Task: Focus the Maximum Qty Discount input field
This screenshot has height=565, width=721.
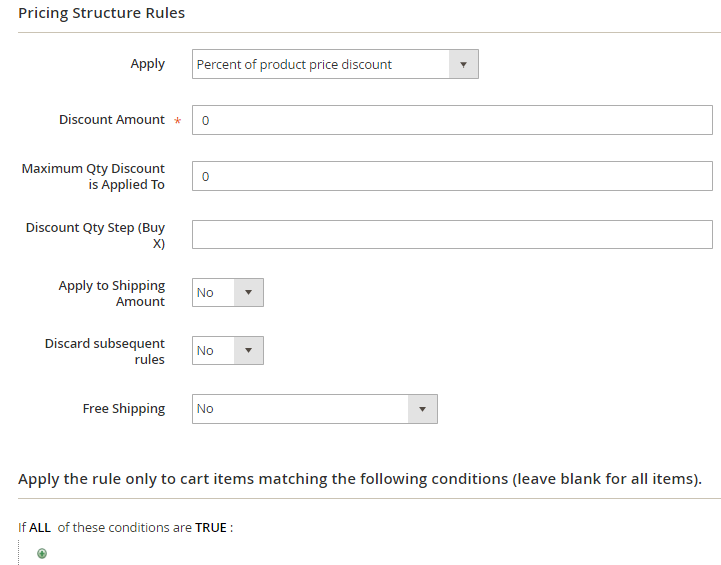Action: pyautogui.click(x=451, y=176)
